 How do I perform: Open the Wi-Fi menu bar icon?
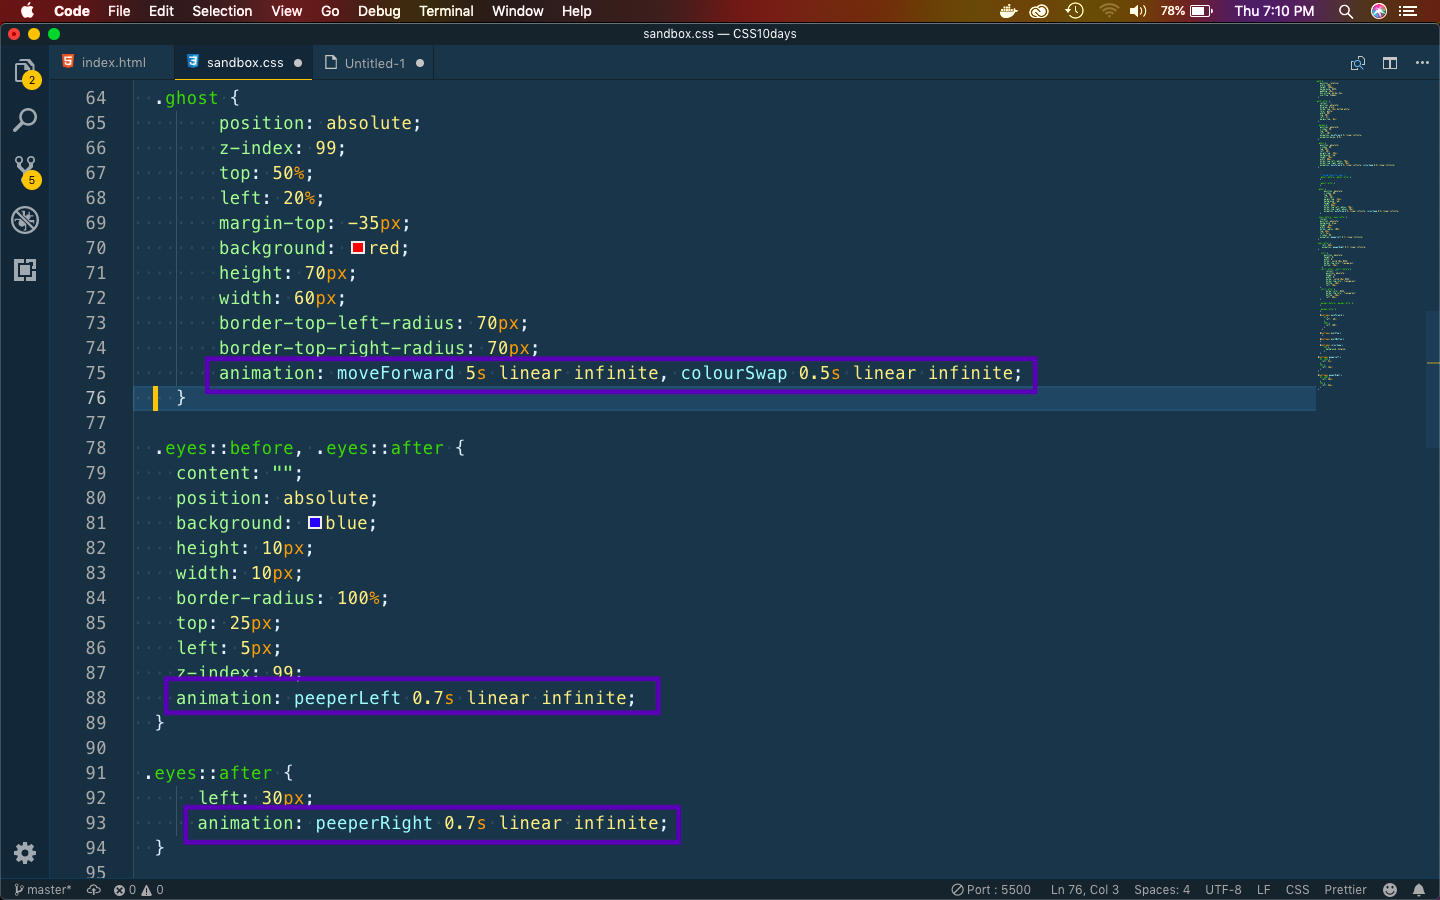tap(1108, 11)
